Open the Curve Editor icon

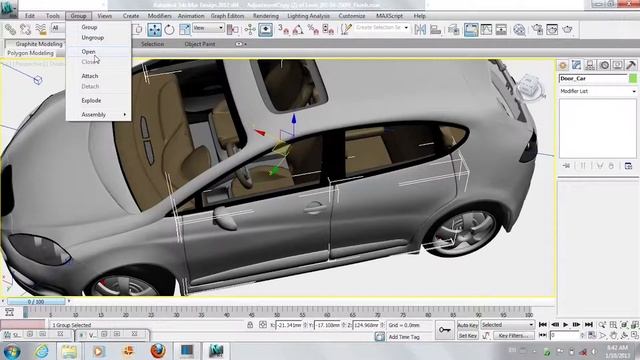pos(486,29)
